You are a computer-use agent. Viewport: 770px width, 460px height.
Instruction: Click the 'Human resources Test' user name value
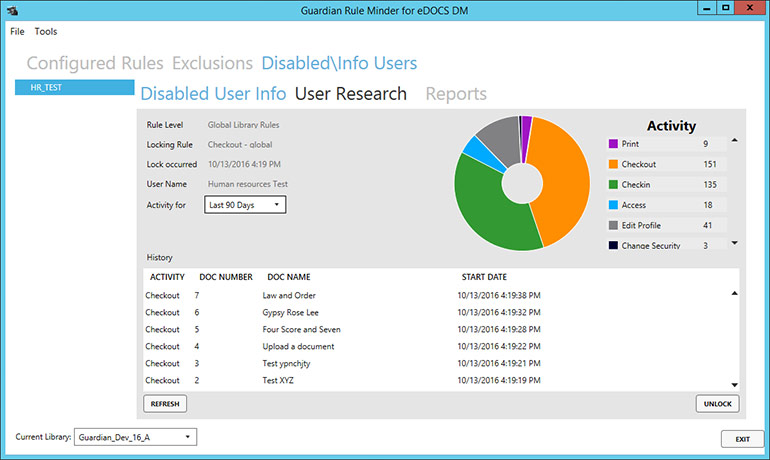(x=248, y=184)
